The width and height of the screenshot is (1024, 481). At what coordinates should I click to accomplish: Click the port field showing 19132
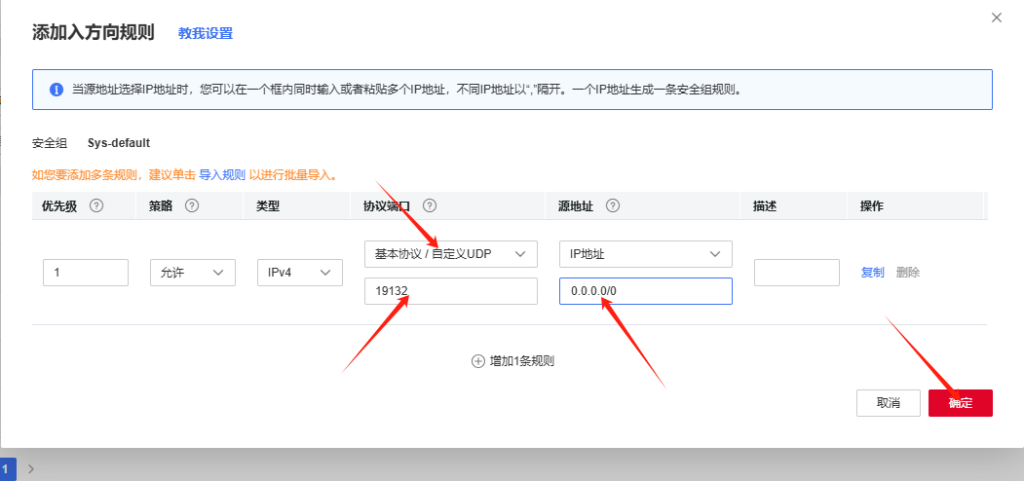point(450,291)
